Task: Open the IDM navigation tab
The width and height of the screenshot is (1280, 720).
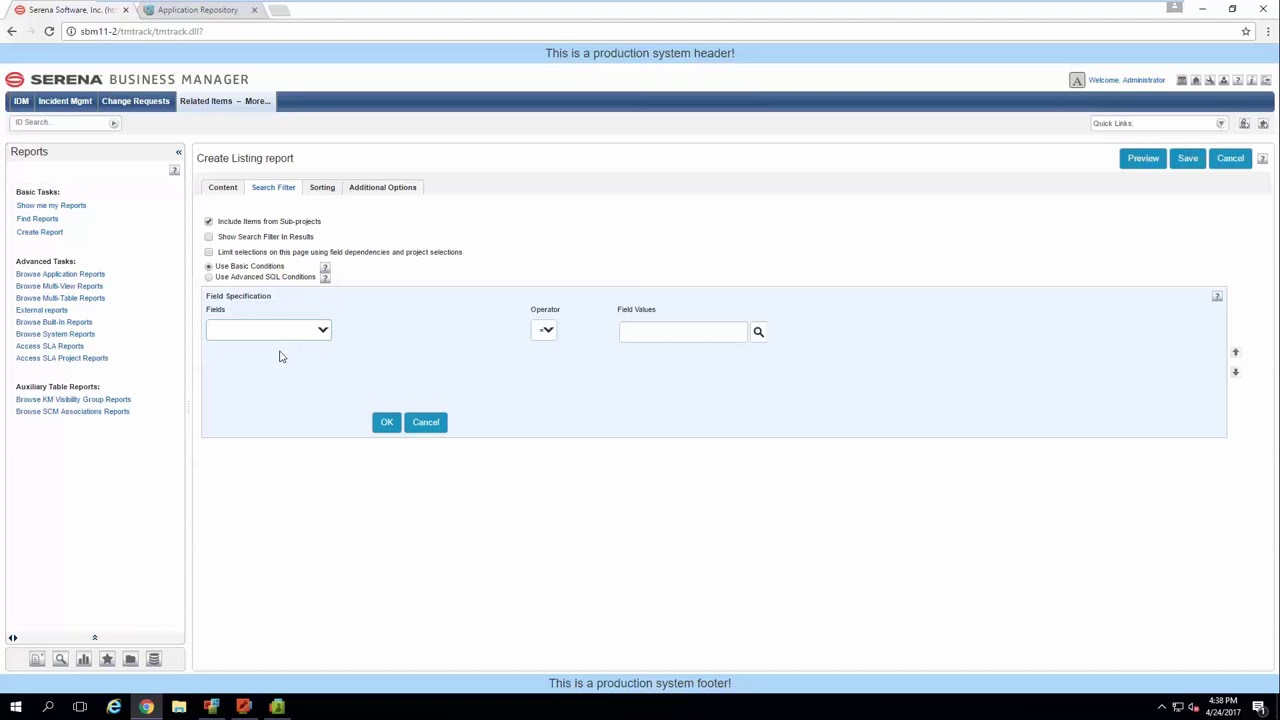Action: pyautogui.click(x=21, y=101)
